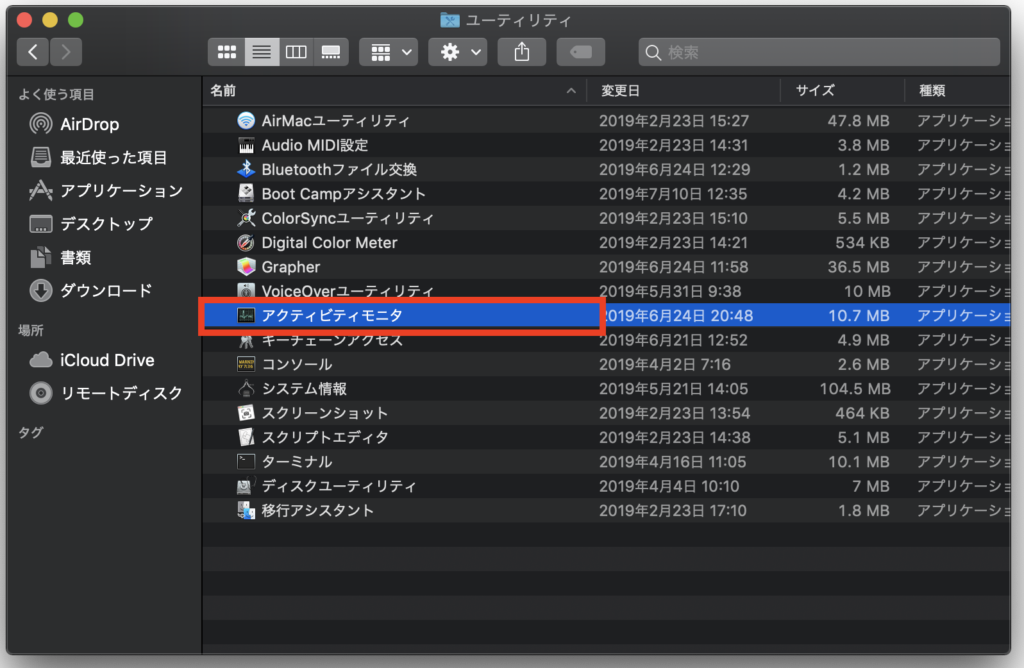The height and width of the screenshot is (668, 1024).
Task: Minimize the ユーティリティ window
Action: (50, 20)
